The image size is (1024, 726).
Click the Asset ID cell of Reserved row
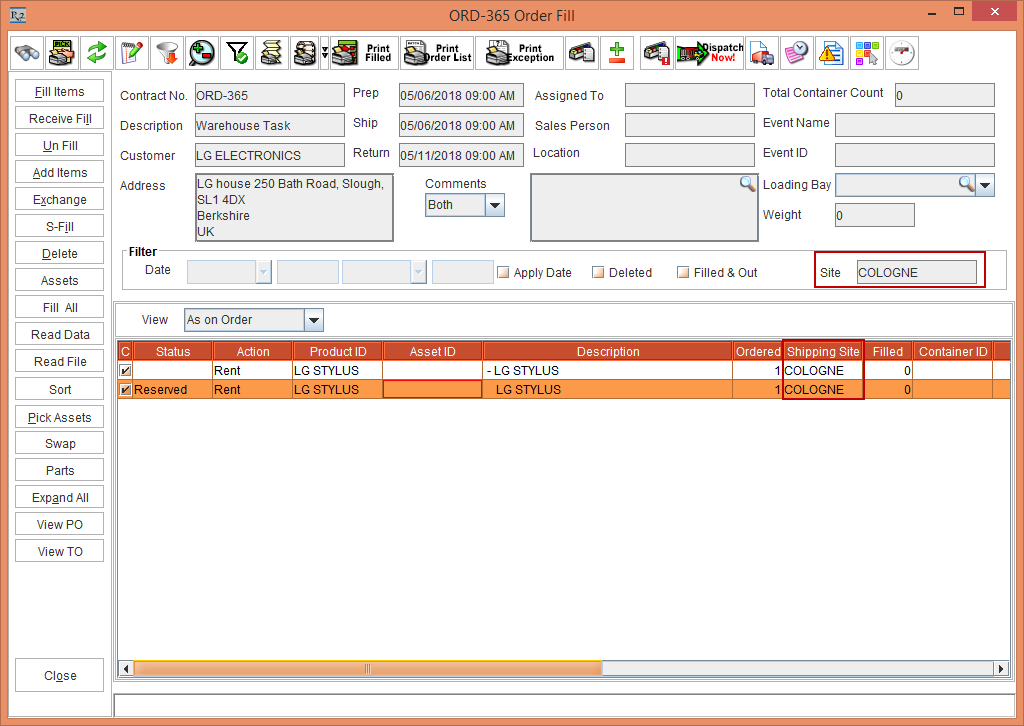(x=432, y=390)
